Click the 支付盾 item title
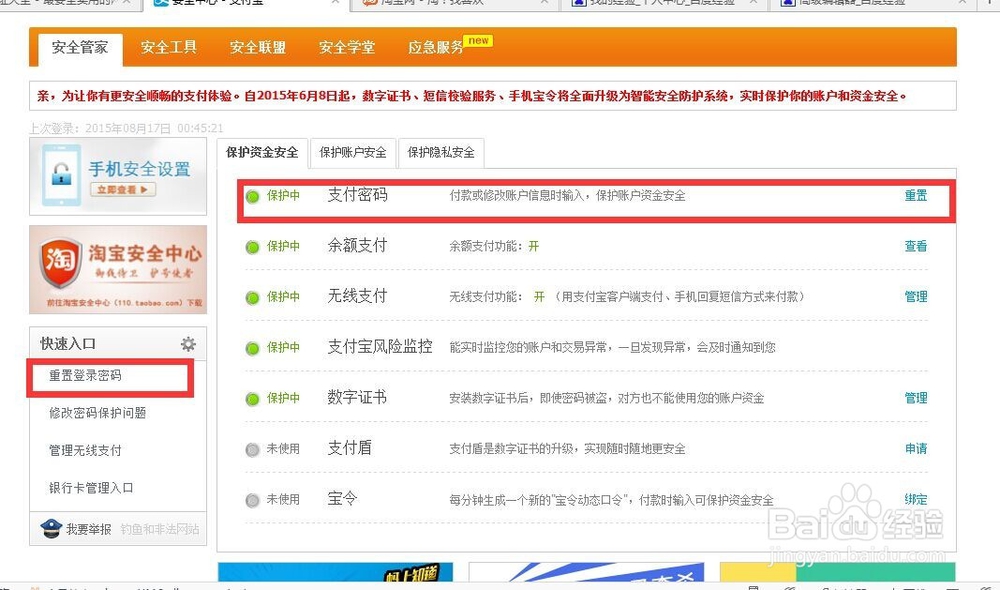1000x590 pixels. (349, 448)
